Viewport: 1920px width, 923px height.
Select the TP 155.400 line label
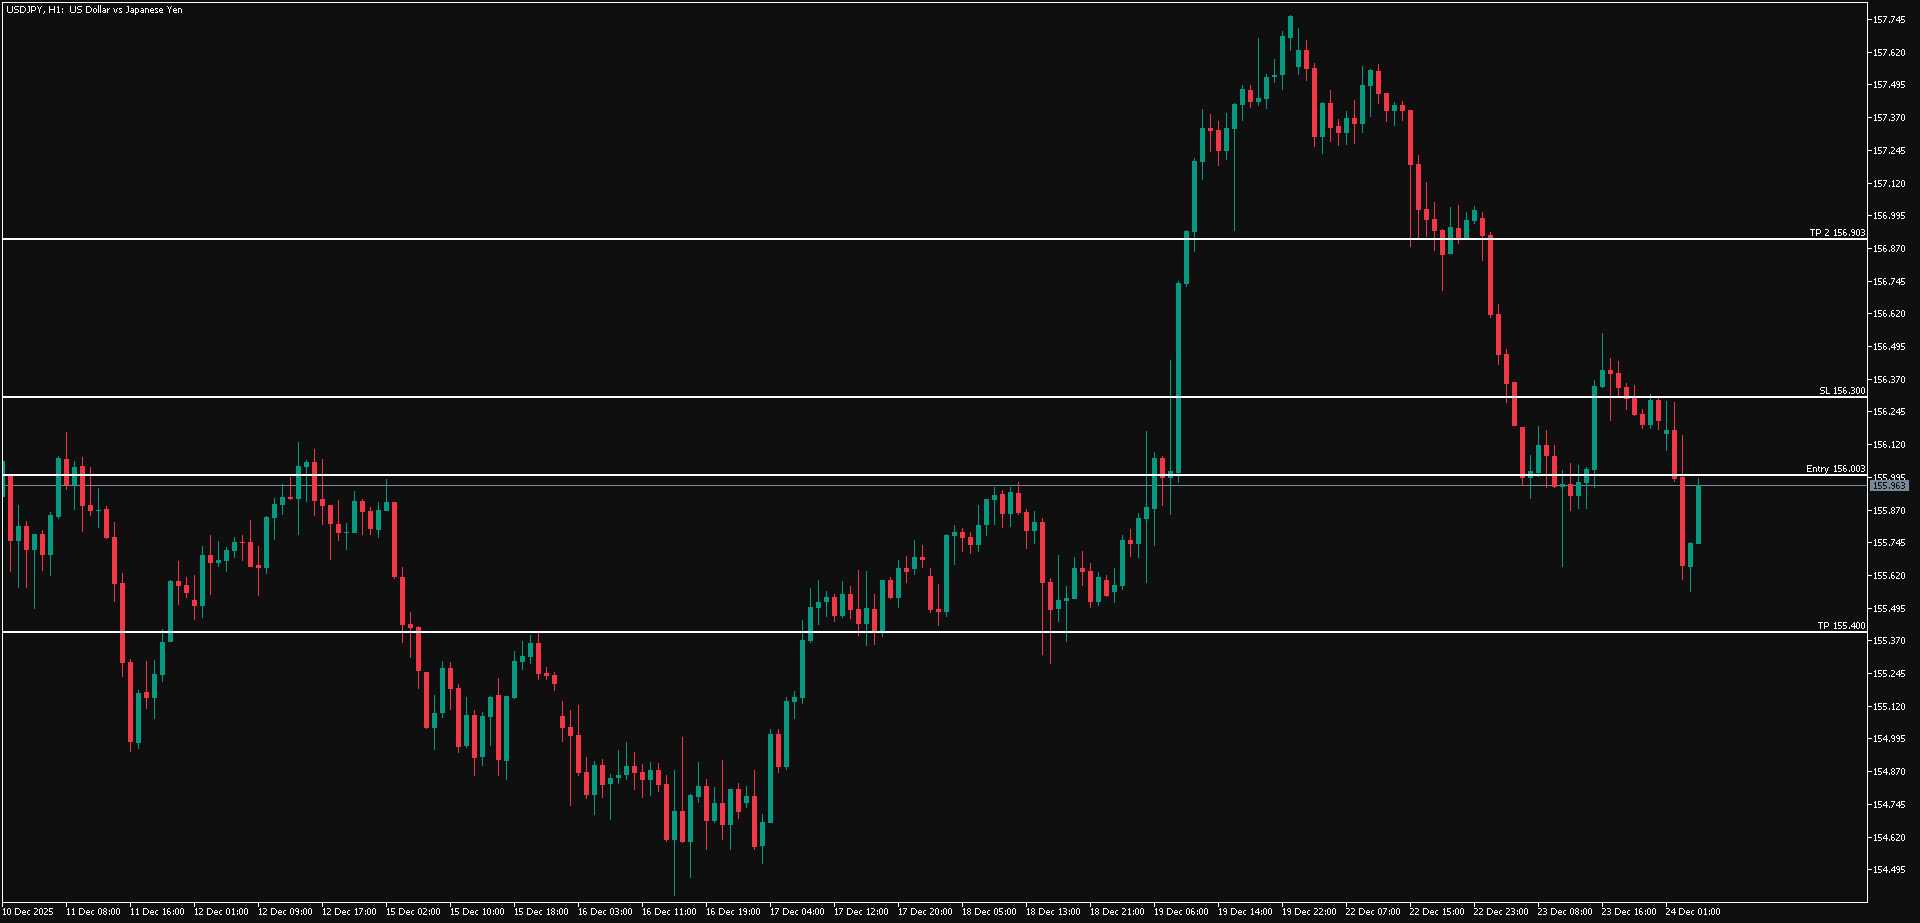click(1840, 626)
